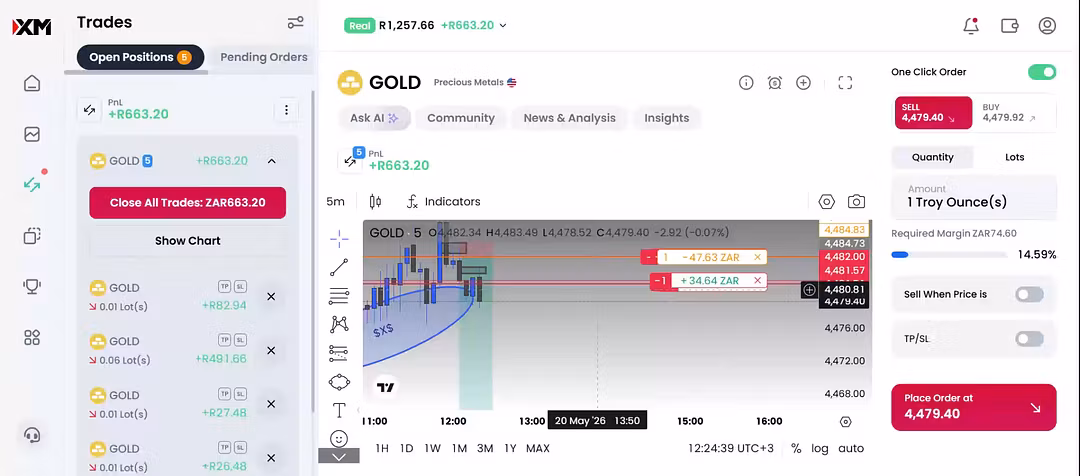The width and height of the screenshot is (1080, 476).
Task: Open the apps grid icon in sidebar
Action: 32,338
